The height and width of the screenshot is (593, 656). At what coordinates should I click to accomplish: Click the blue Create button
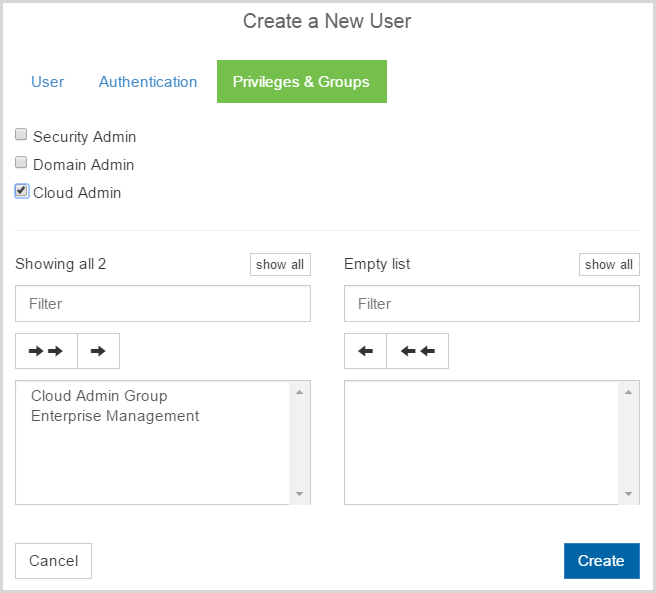point(602,561)
